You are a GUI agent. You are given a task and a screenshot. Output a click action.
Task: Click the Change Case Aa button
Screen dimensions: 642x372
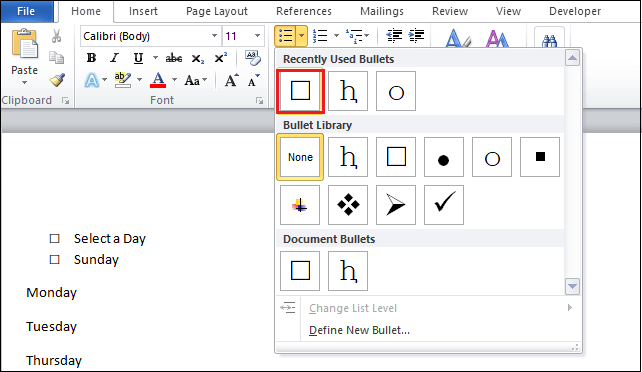pos(192,80)
